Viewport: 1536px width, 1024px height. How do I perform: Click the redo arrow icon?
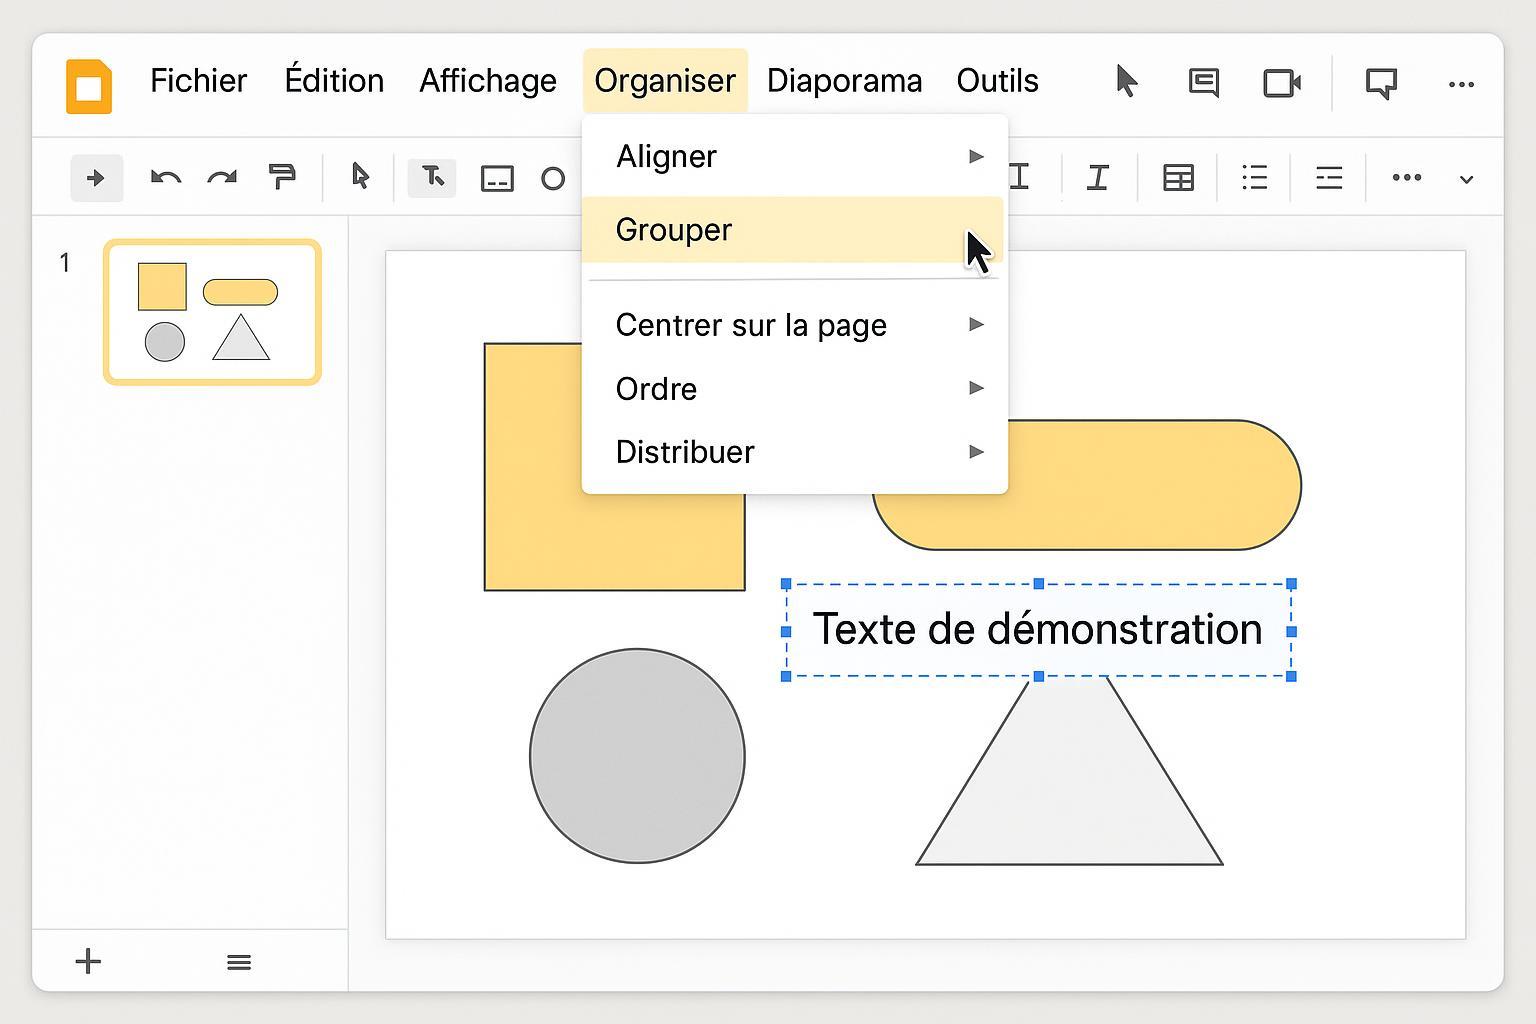coord(222,178)
